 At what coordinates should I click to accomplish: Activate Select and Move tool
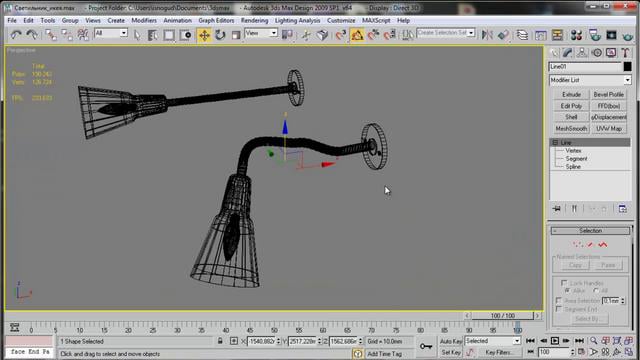(x=204, y=35)
